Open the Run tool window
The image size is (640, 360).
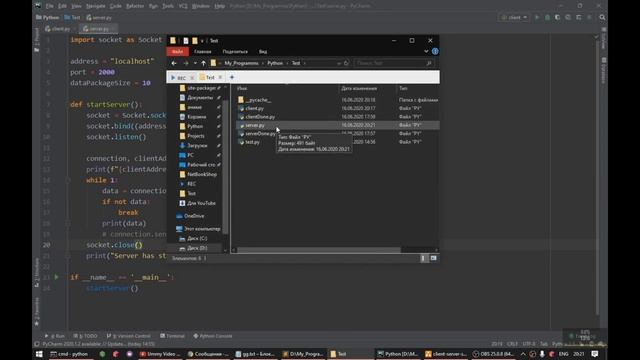click(55, 336)
